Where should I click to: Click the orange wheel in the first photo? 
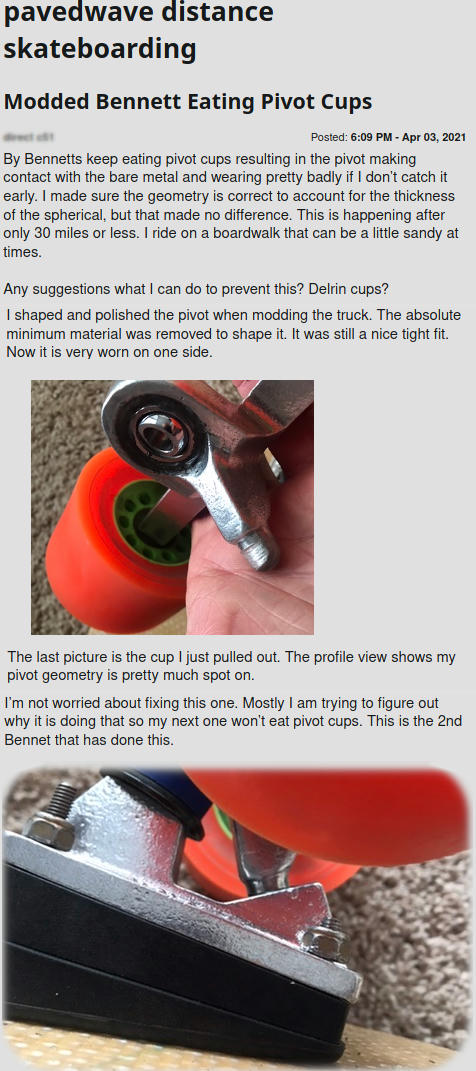coord(109,540)
